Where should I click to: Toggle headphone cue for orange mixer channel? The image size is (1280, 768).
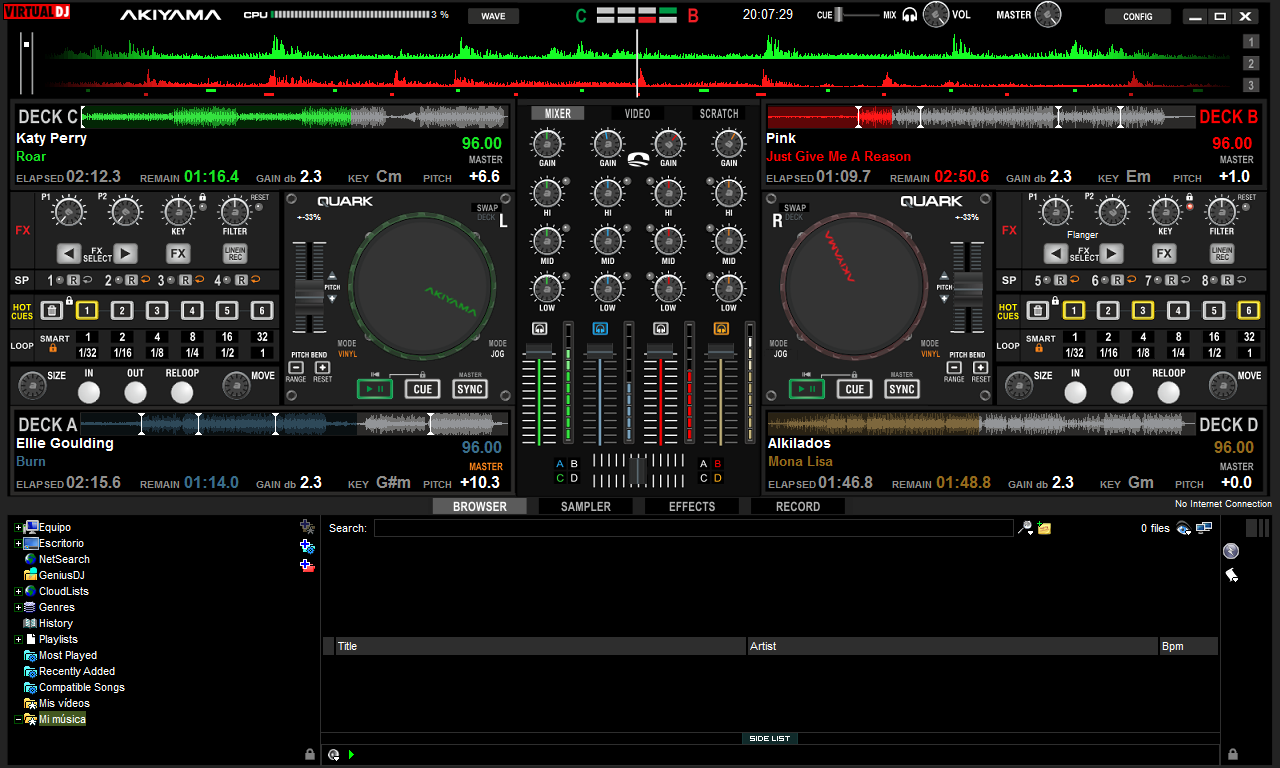click(721, 328)
